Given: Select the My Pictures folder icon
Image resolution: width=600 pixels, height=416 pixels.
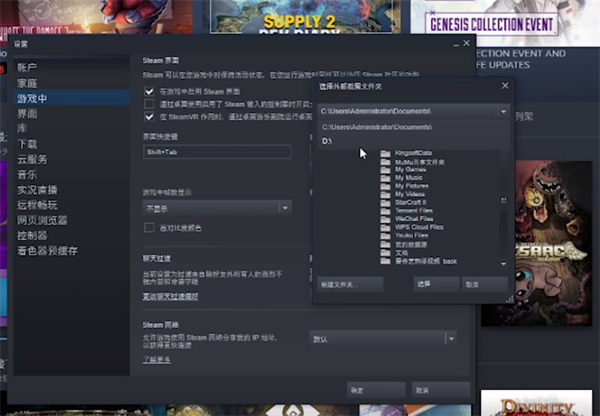Looking at the screenshot, I should pyautogui.click(x=385, y=186).
